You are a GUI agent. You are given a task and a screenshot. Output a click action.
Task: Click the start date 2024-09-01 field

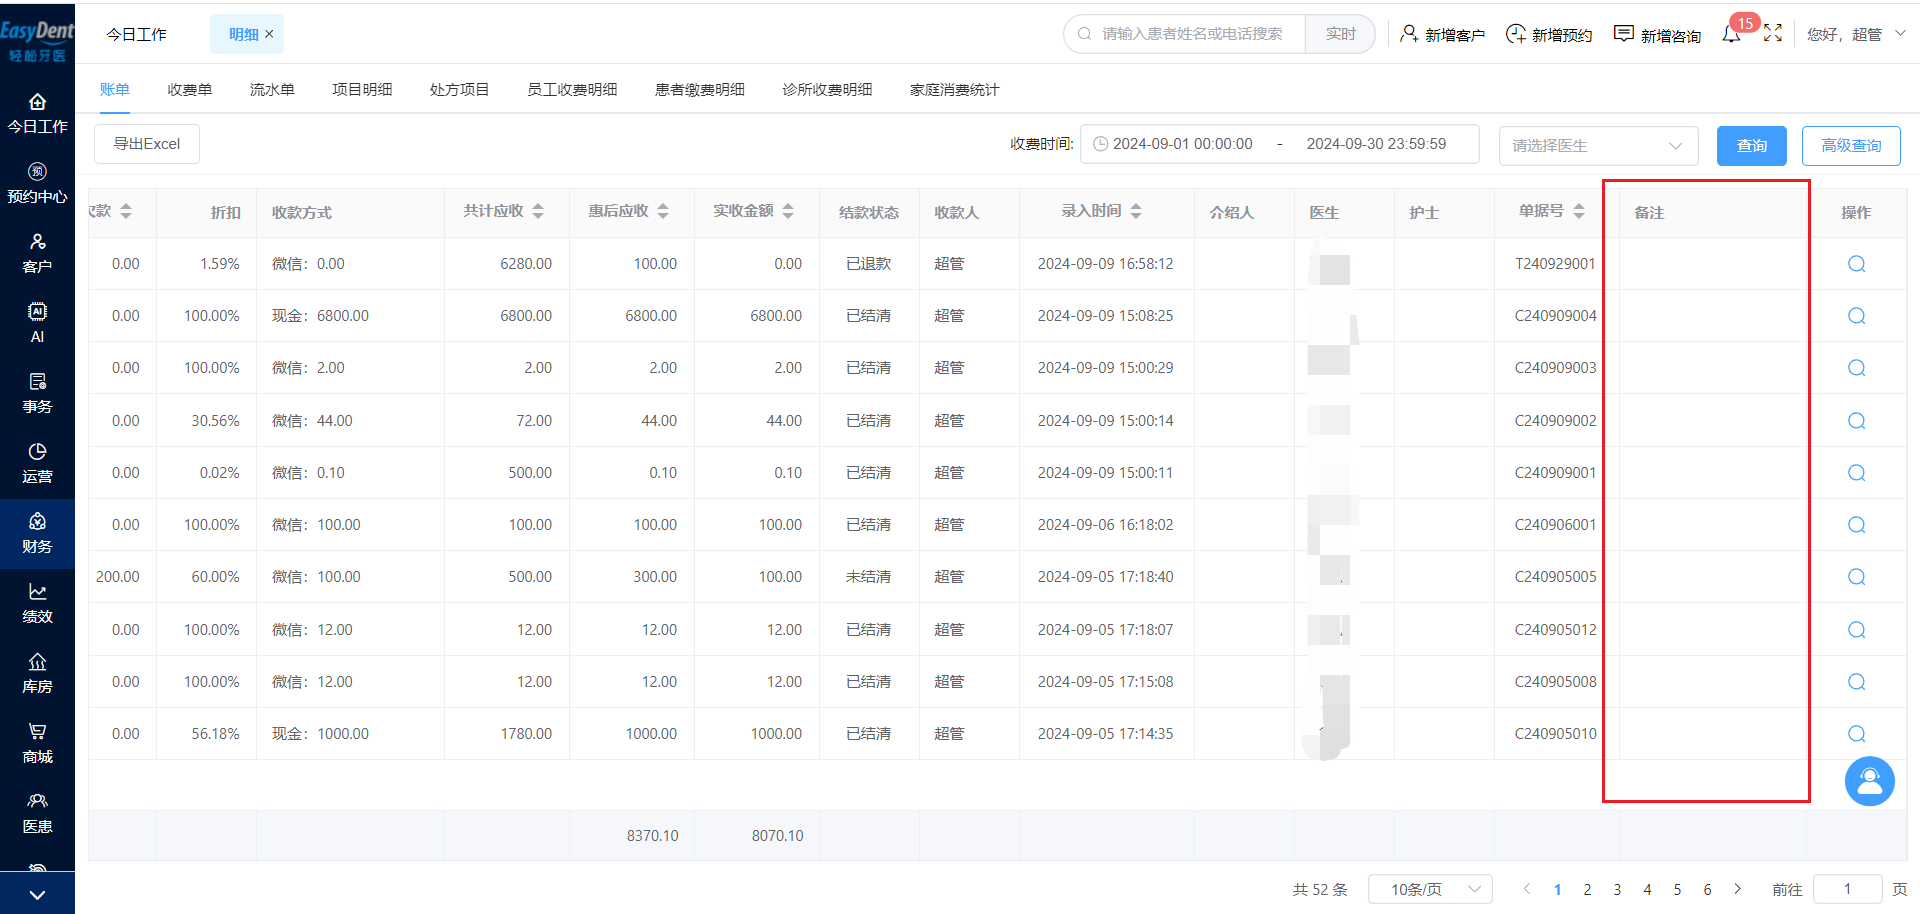click(1182, 144)
